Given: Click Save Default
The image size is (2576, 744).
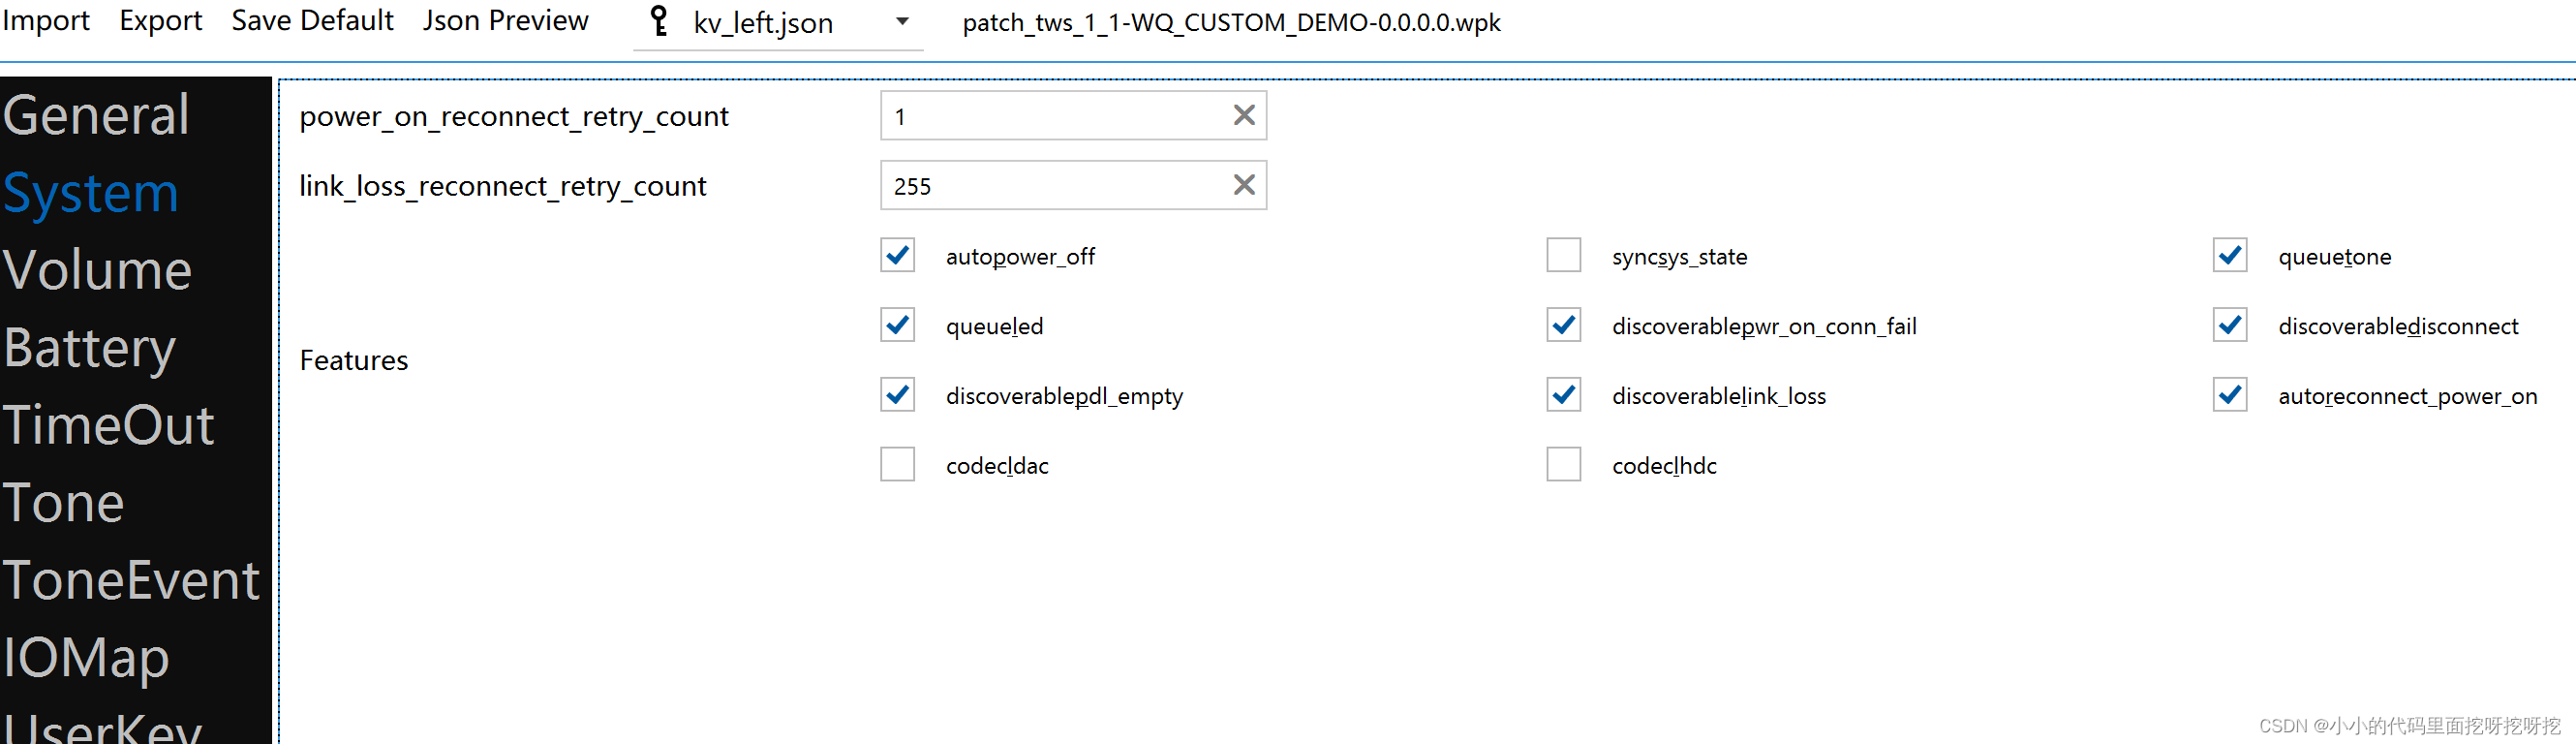Looking at the screenshot, I should [312, 20].
